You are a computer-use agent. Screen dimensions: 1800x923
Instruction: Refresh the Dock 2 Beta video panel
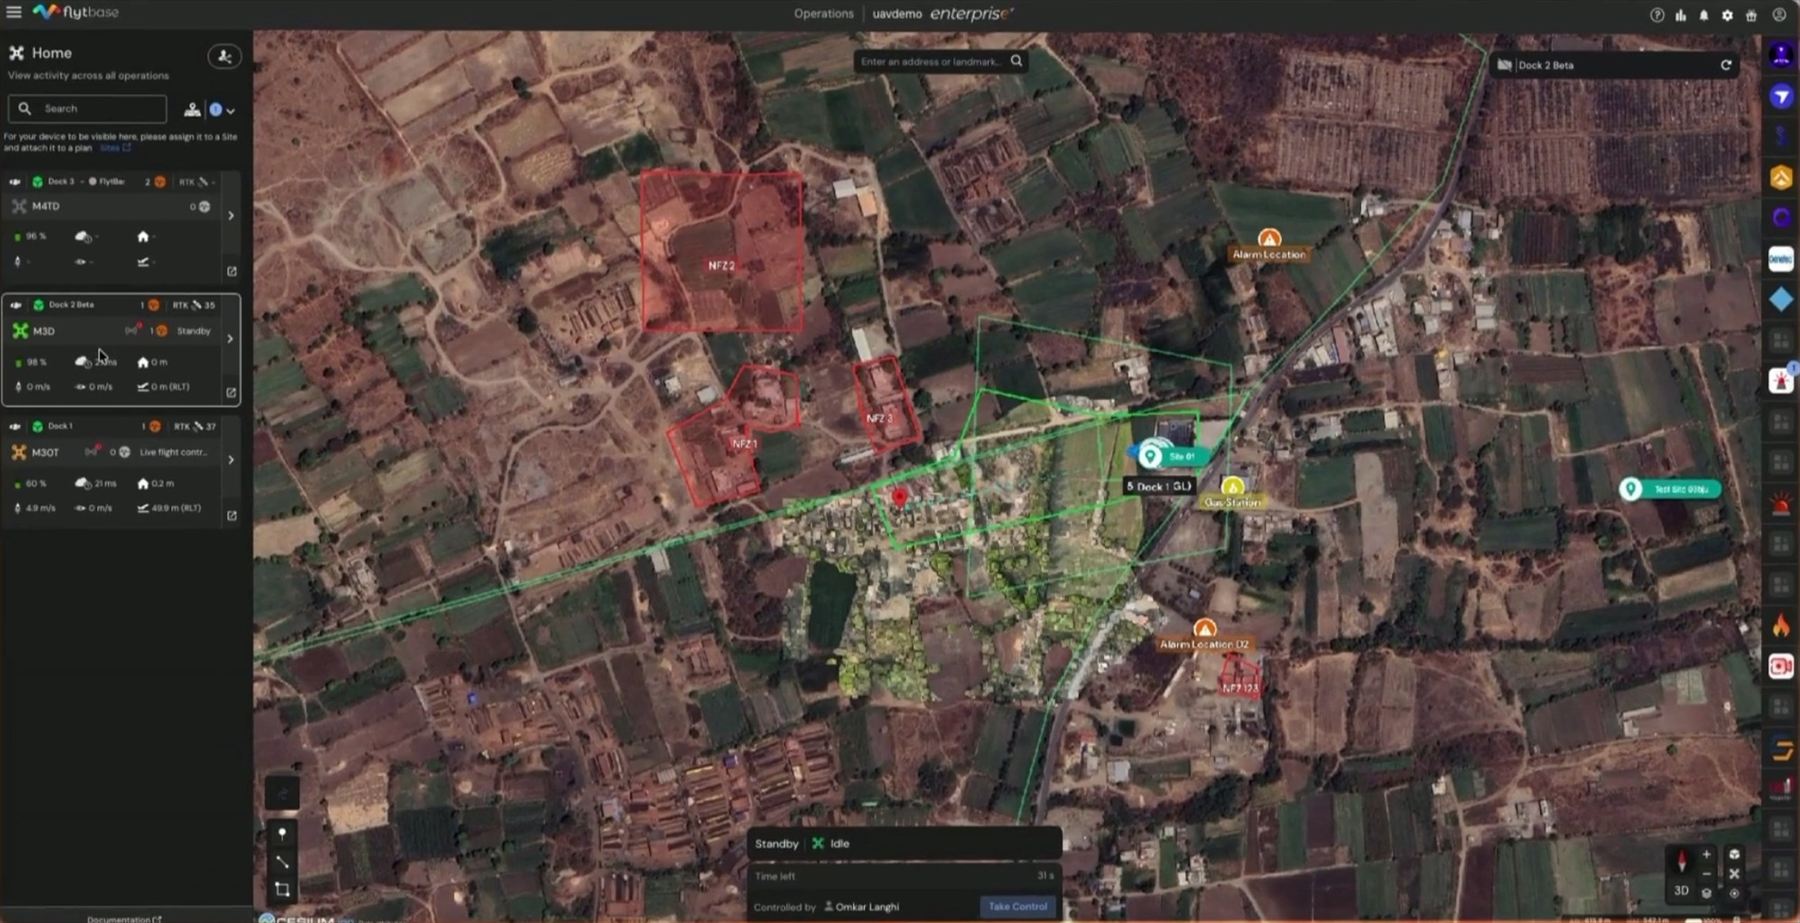click(x=1726, y=65)
